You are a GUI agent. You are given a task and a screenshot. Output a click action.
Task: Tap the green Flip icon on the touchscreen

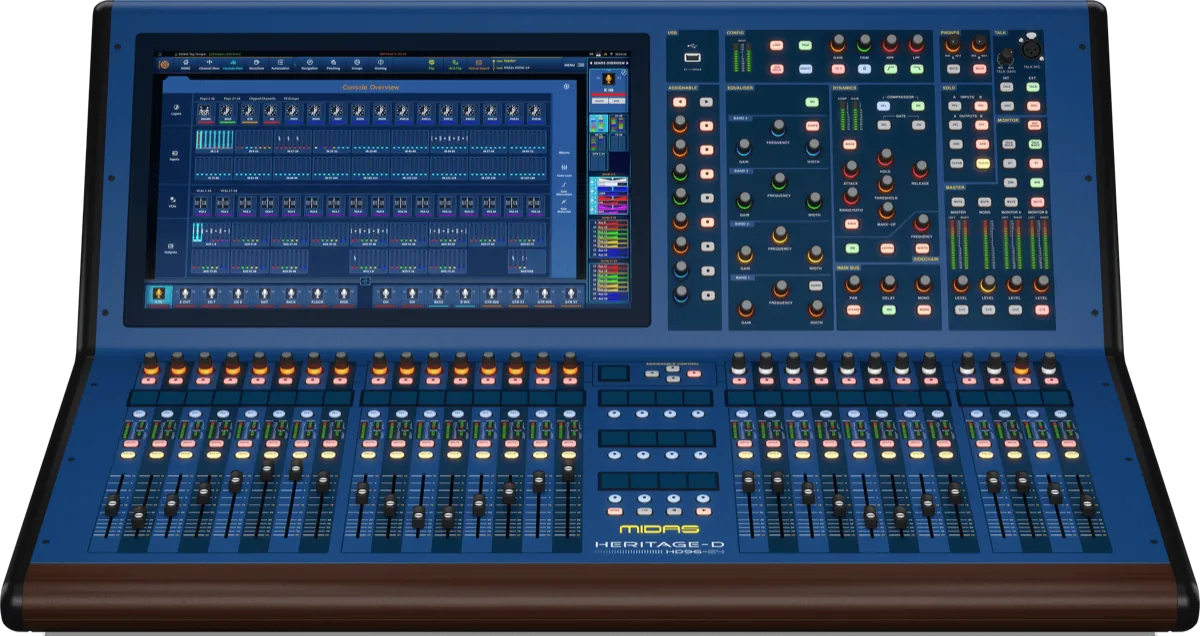431,62
